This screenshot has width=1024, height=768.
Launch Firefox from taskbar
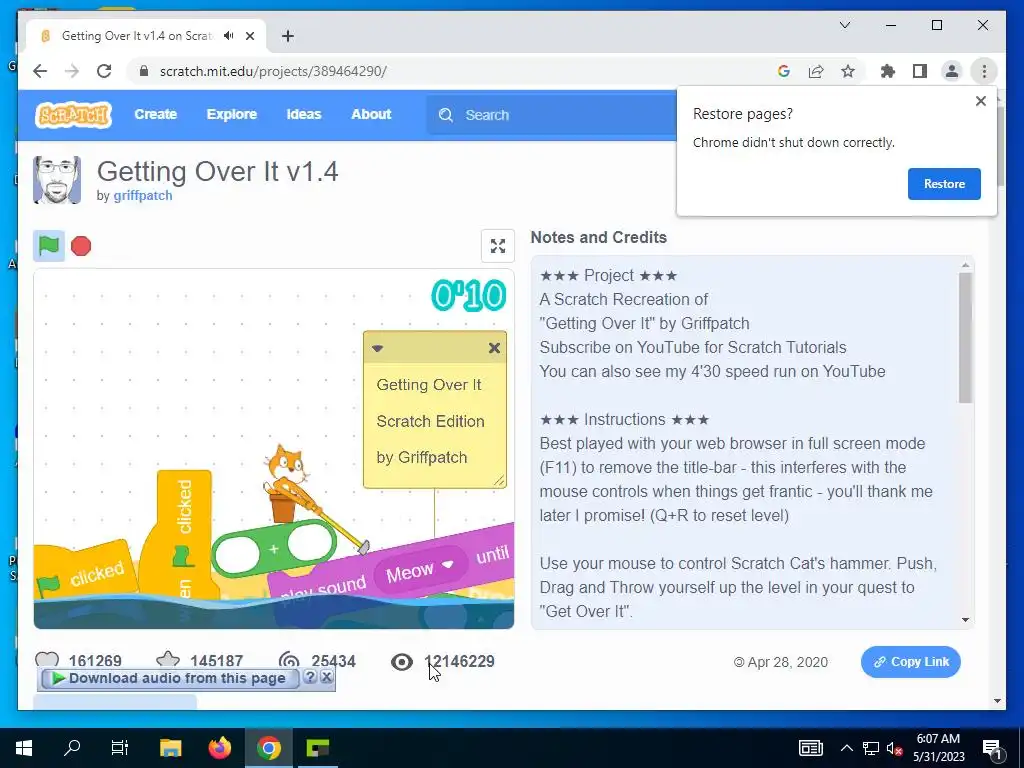[219, 748]
